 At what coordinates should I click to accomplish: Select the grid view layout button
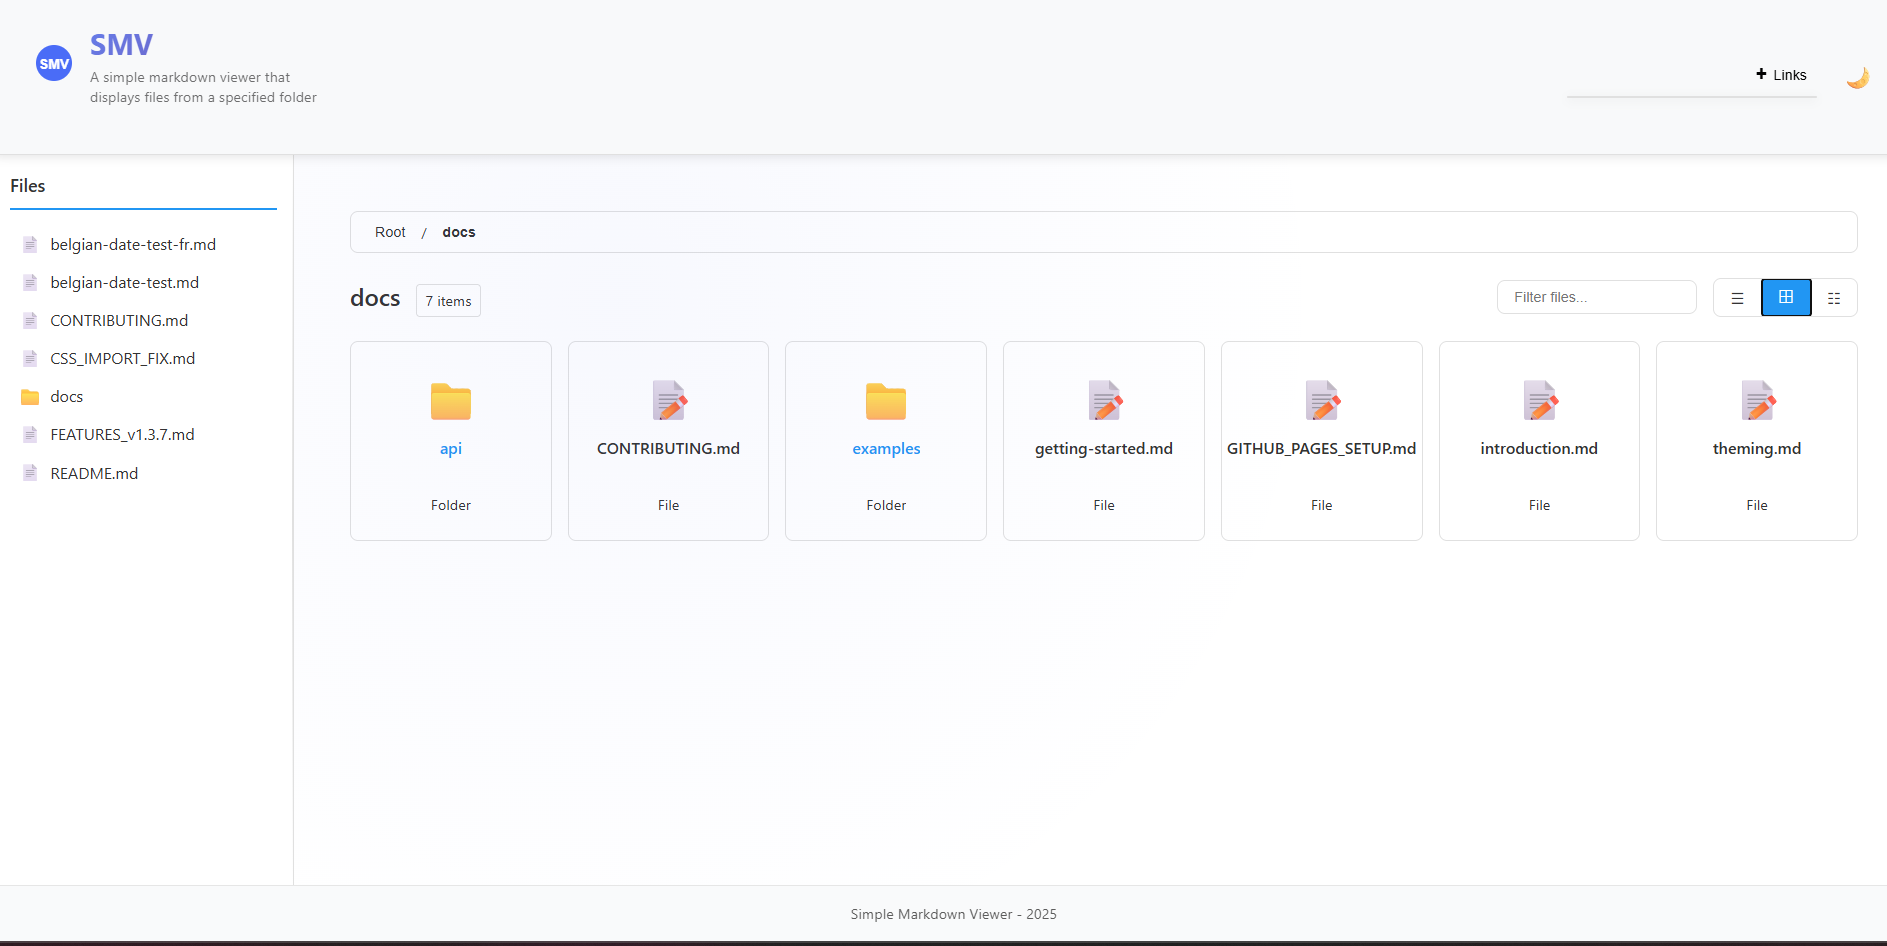(x=1786, y=298)
